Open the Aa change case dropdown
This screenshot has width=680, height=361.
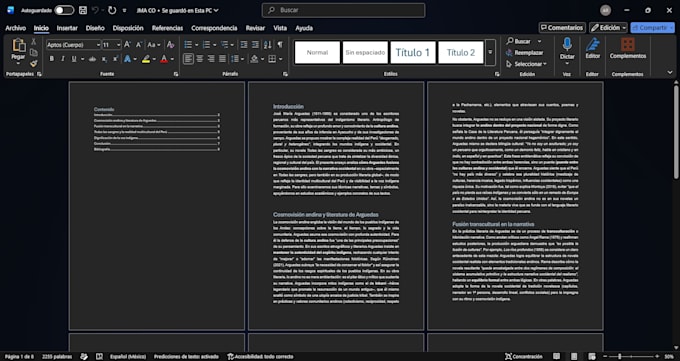[x=154, y=45]
